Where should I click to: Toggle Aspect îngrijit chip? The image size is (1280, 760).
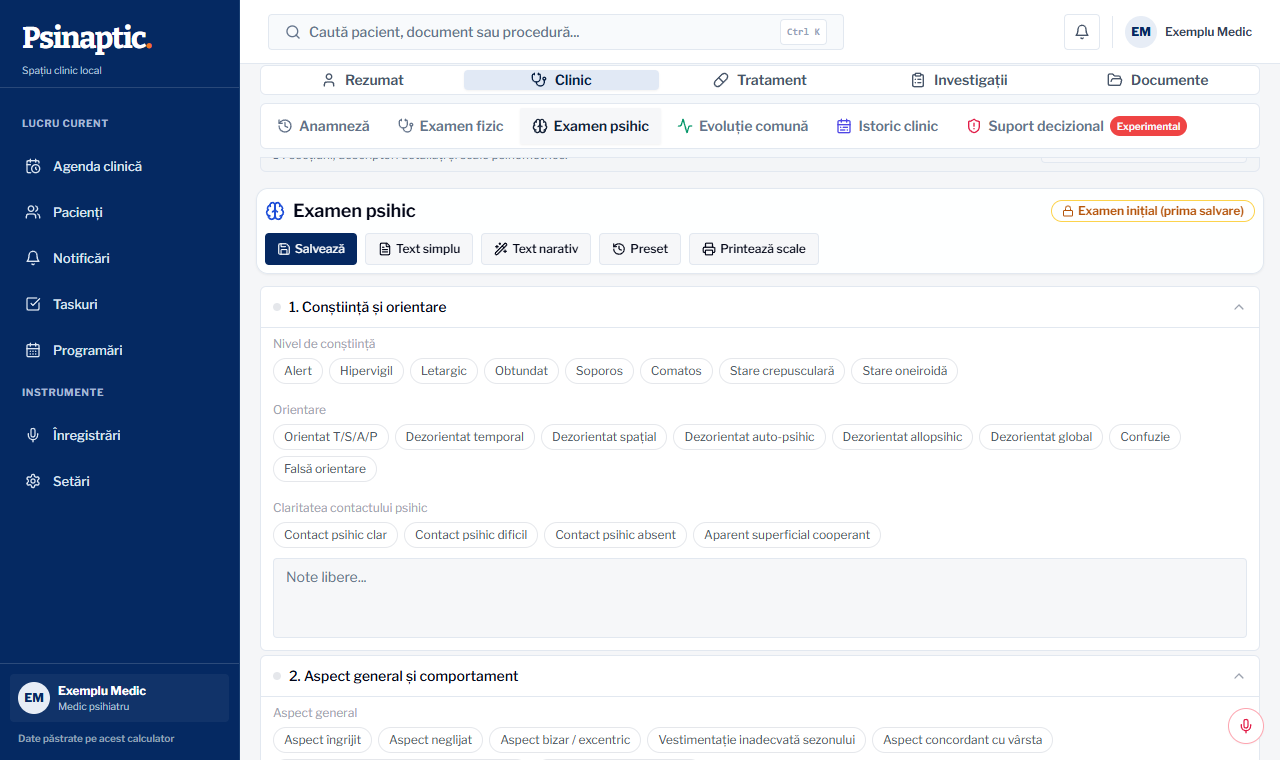point(323,740)
